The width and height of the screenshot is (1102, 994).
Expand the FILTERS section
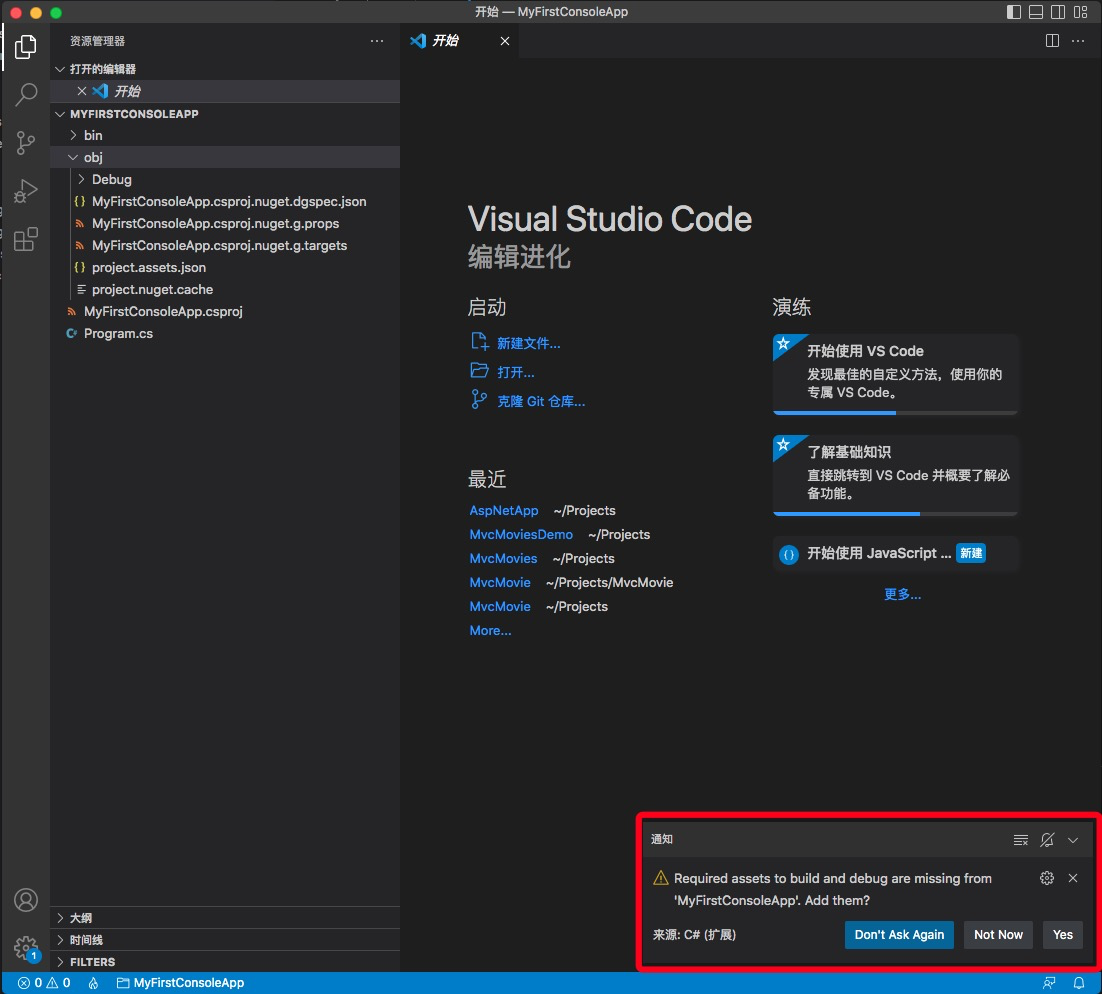225,962
